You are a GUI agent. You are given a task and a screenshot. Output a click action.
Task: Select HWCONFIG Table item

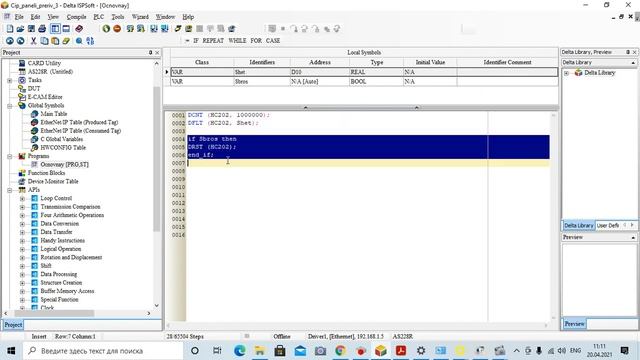click(x=63, y=148)
